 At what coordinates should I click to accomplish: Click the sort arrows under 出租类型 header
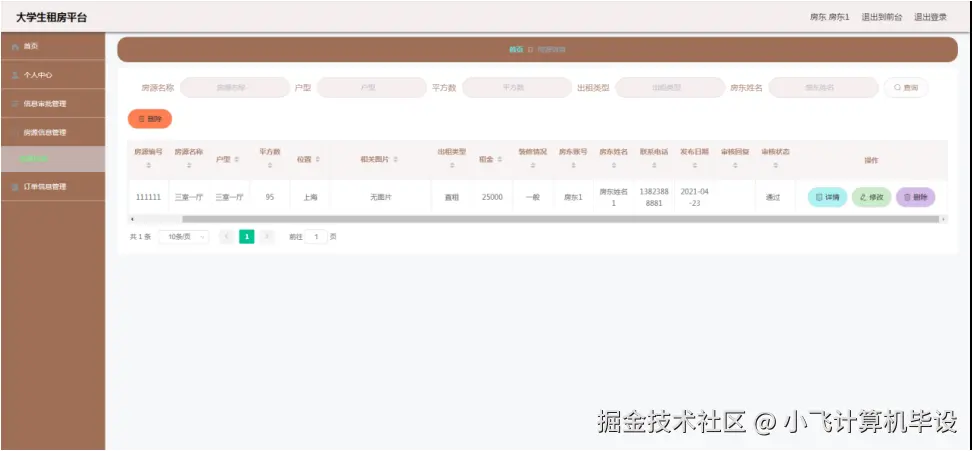tap(452, 166)
